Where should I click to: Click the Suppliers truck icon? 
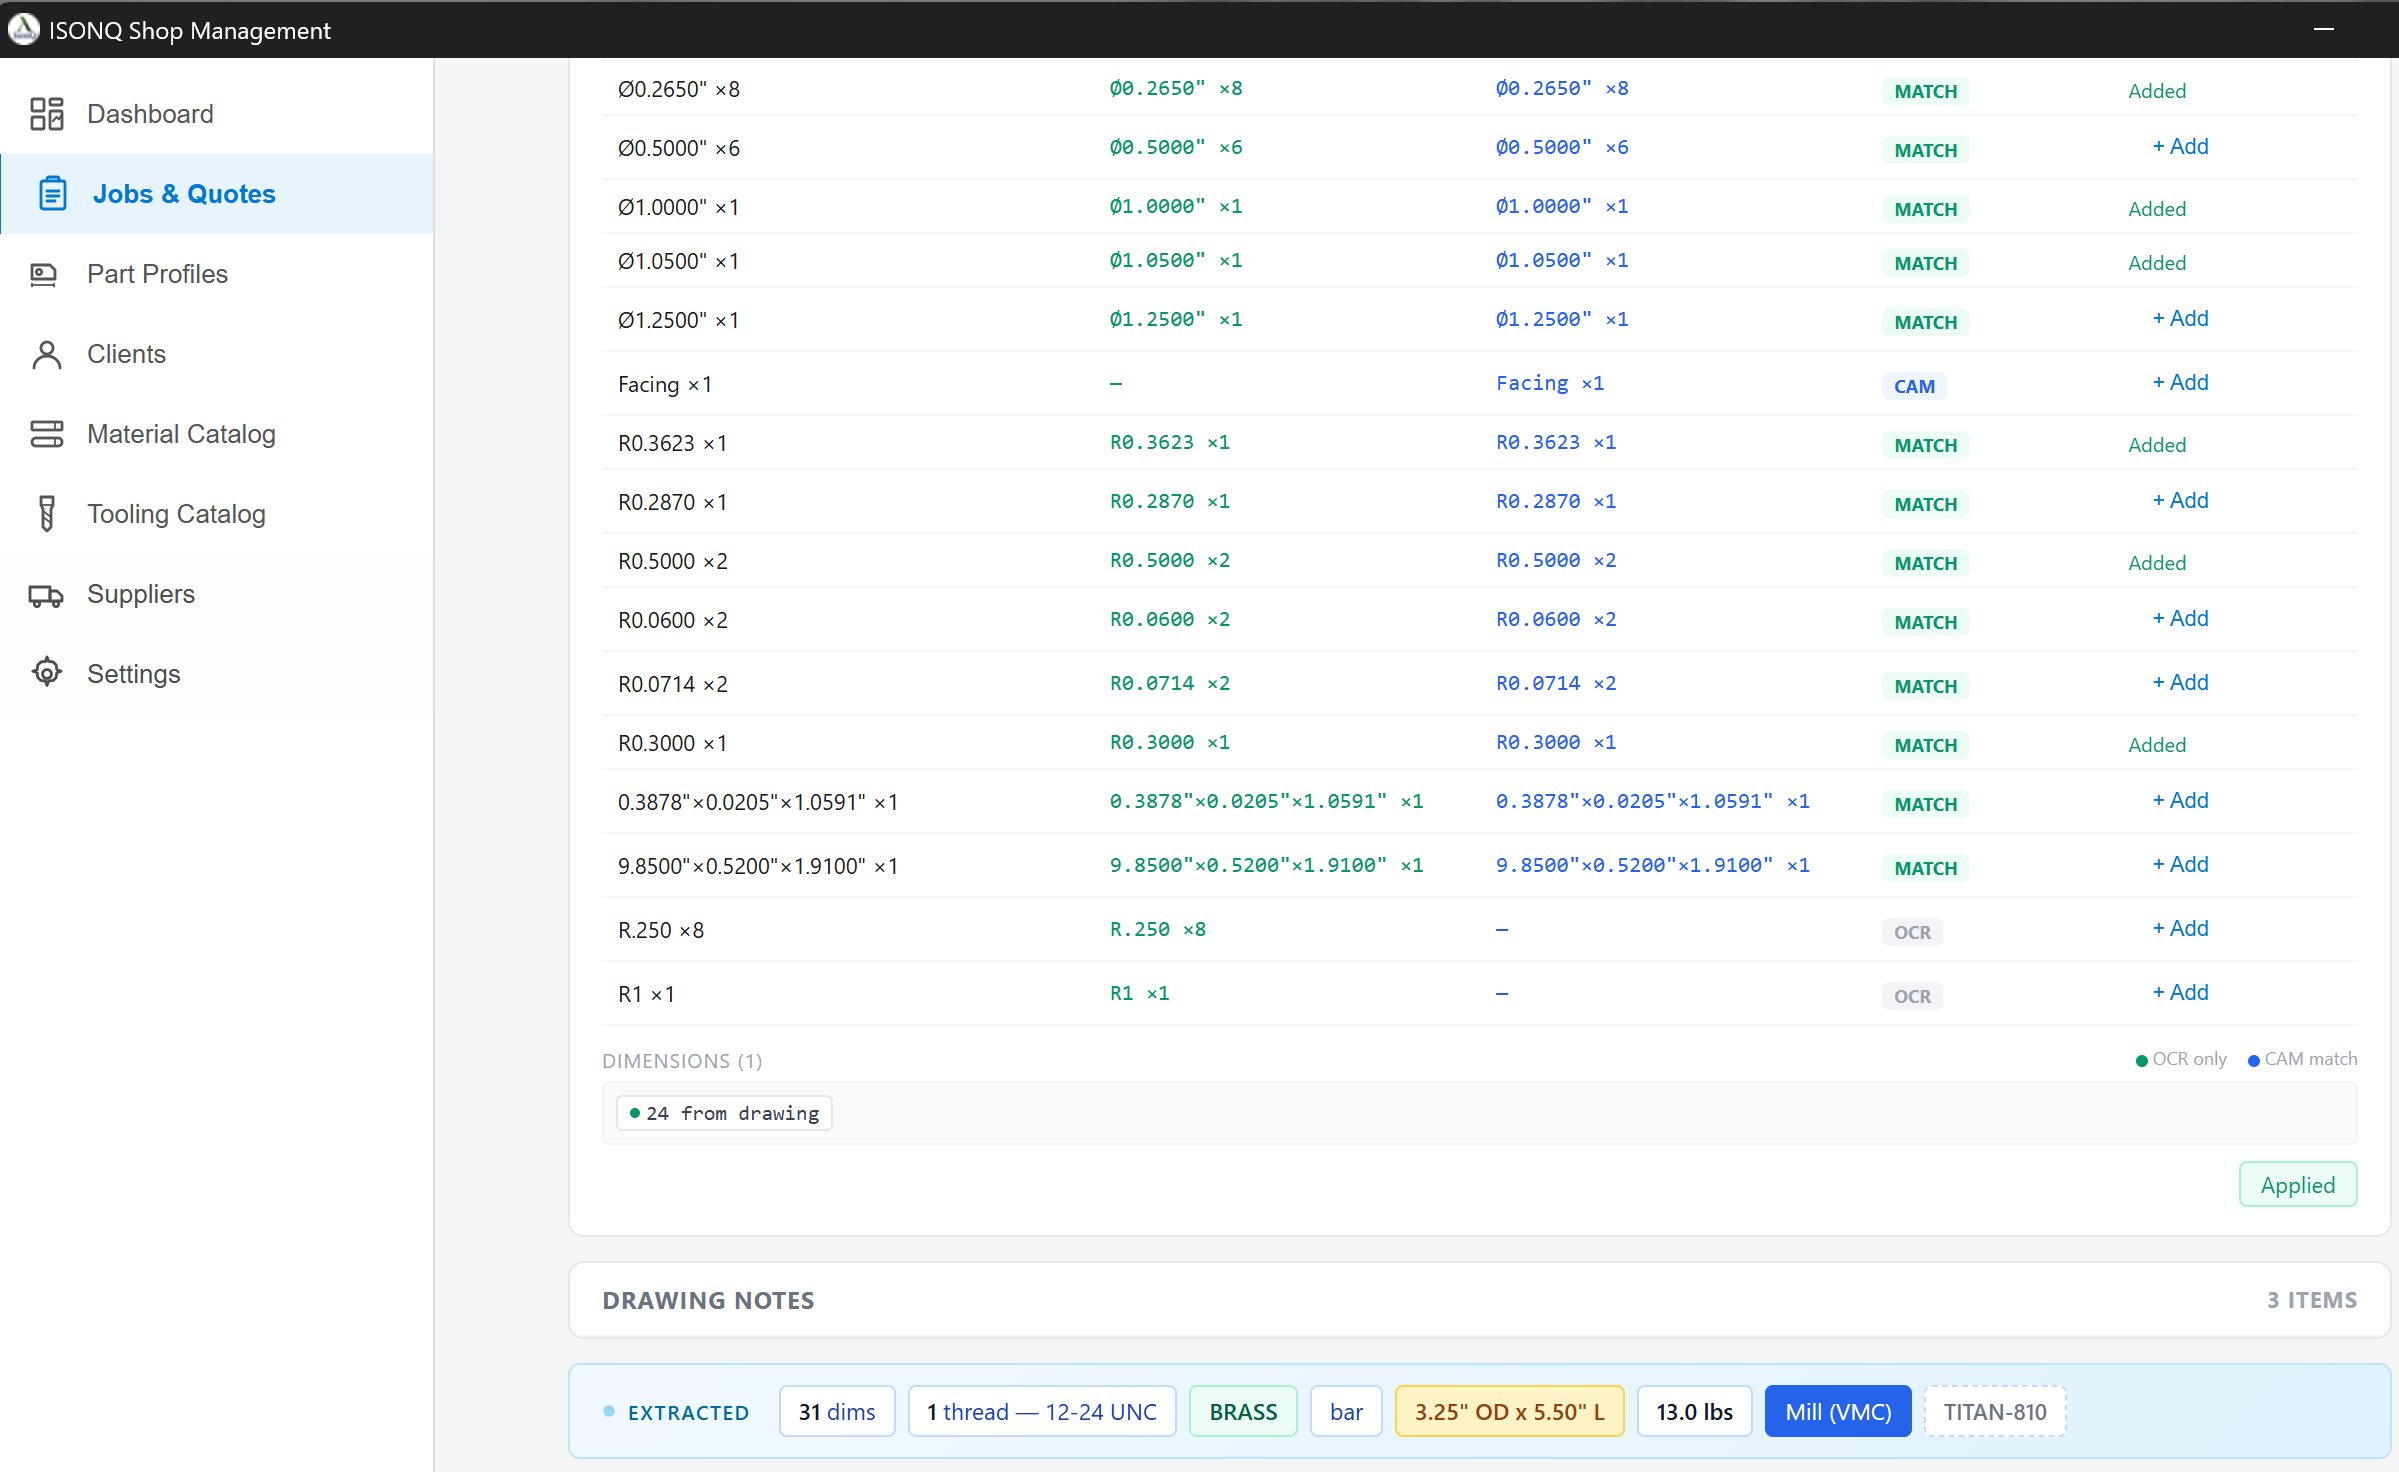pyautogui.click(x=46, y=595)
